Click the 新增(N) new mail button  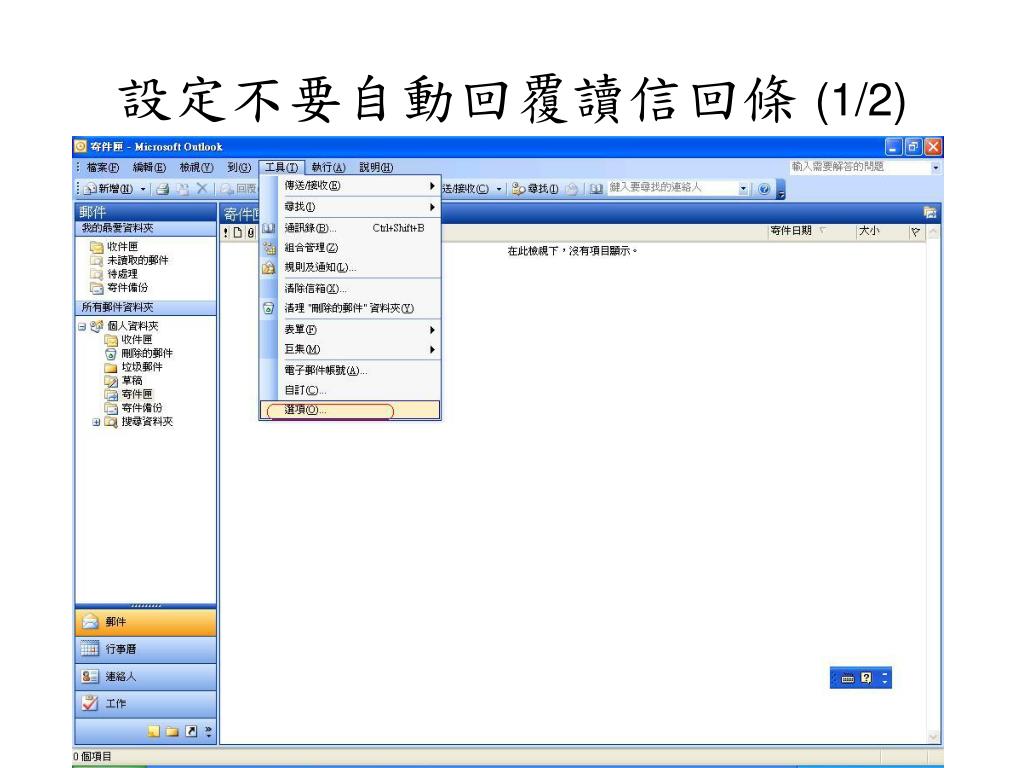pyautogui.click(x=108, y=189)
